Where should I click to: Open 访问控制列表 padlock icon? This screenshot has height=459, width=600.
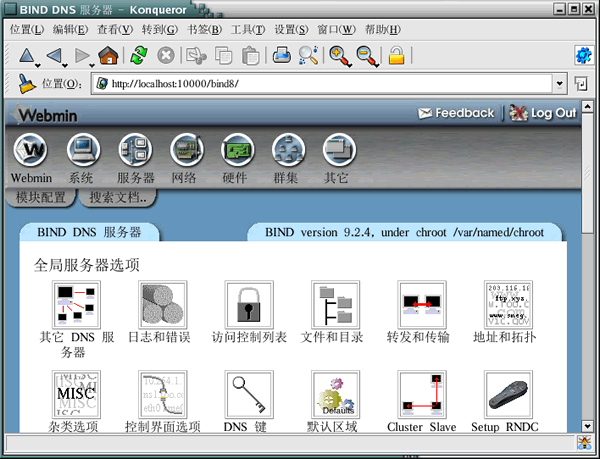(249, 305)
